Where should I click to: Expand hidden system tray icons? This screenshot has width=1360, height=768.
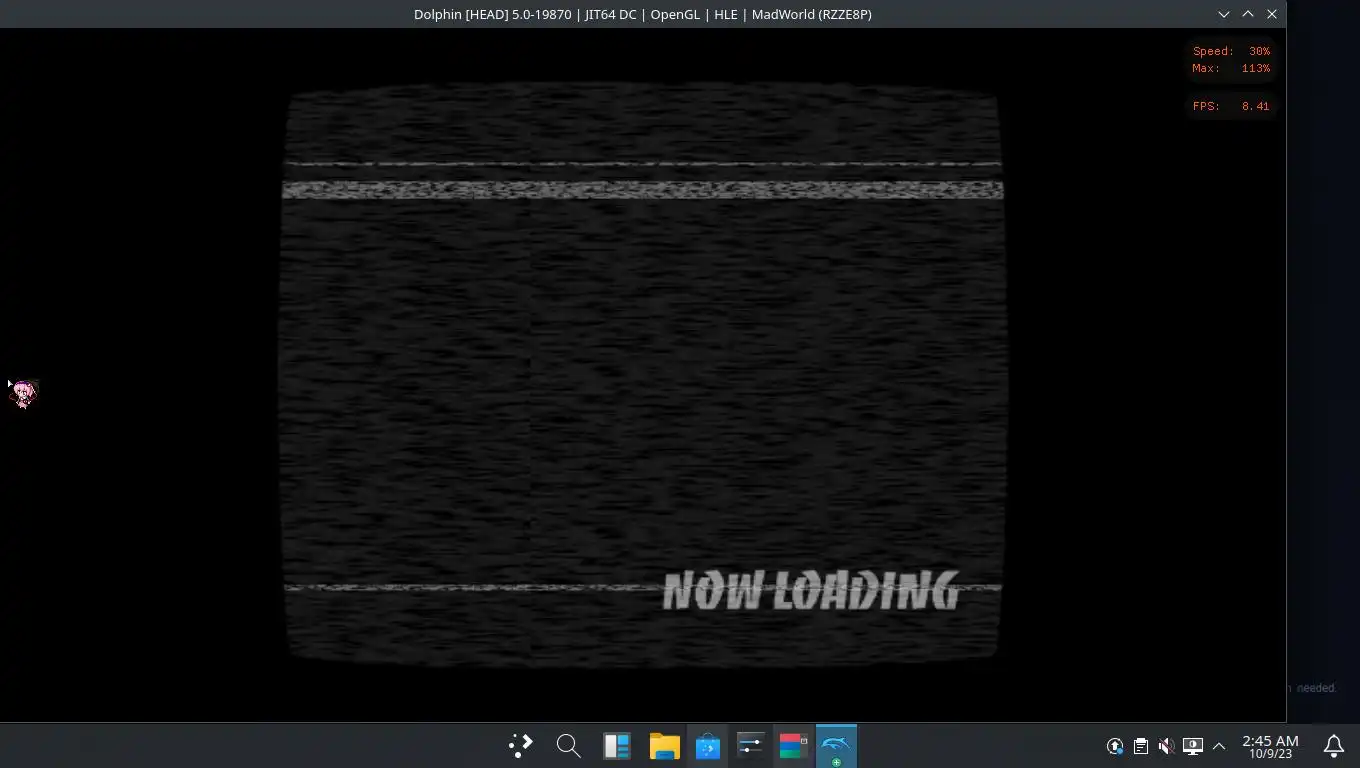[x=1218, y=746]
